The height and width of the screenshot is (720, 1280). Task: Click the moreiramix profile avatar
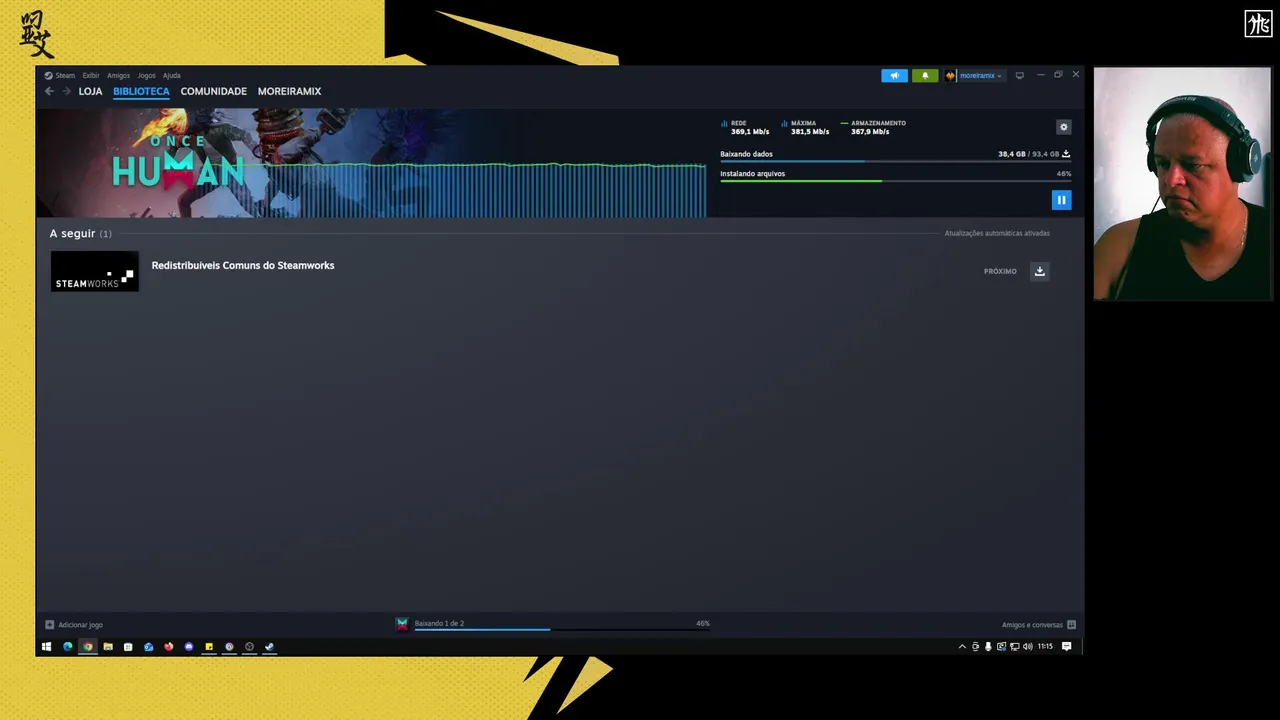click(950, 76)
